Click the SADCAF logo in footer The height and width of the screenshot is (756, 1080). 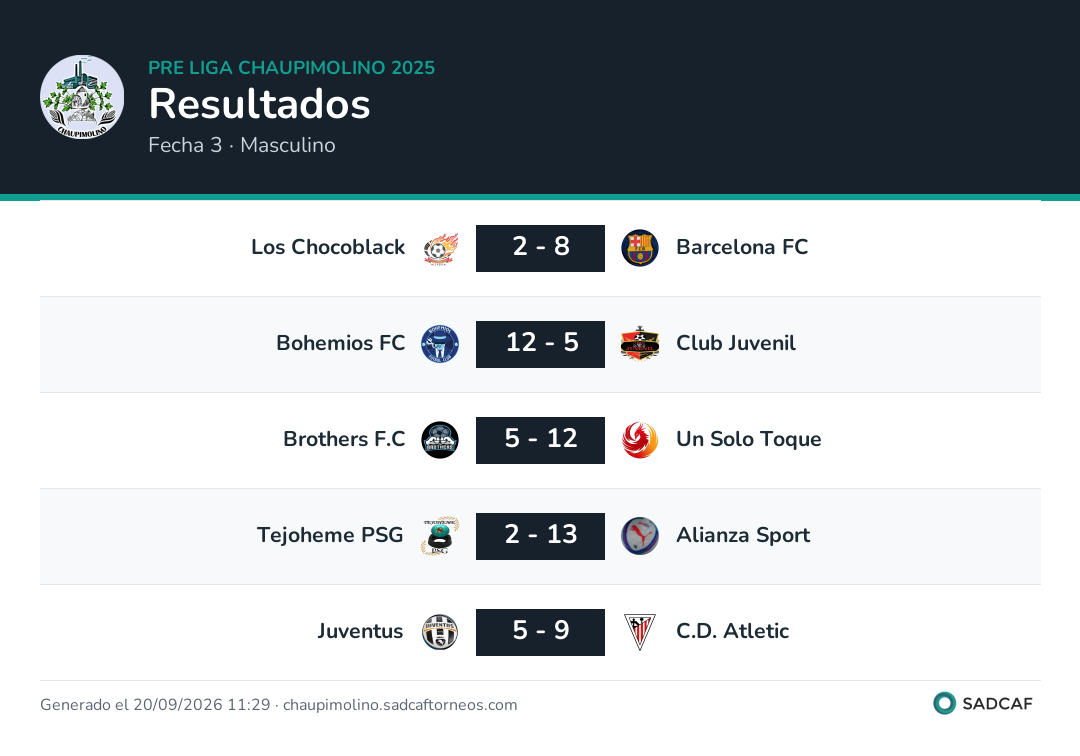[x=983, y=703]
